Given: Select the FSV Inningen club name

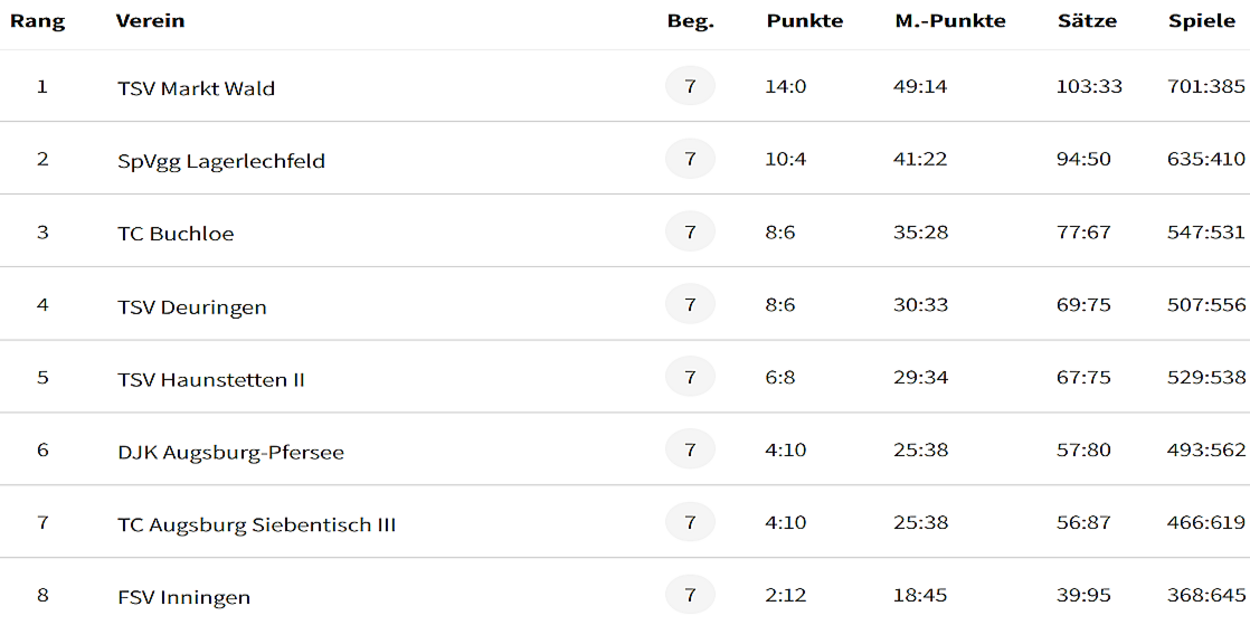Looking at the screenshot, I should pyautogui.click(x=184, y=598).
